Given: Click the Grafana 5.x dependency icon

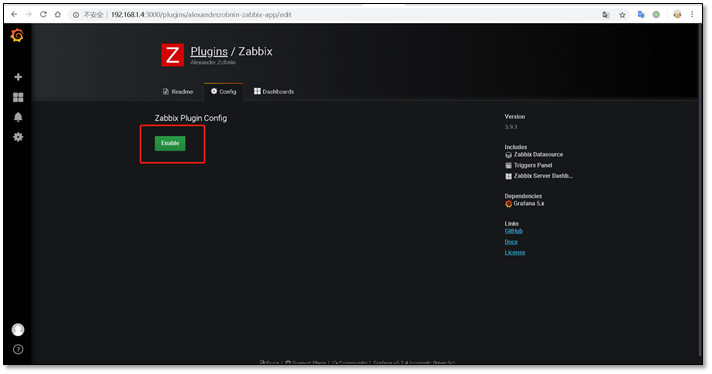Looking at the screenshot, I should pos(509,204).
